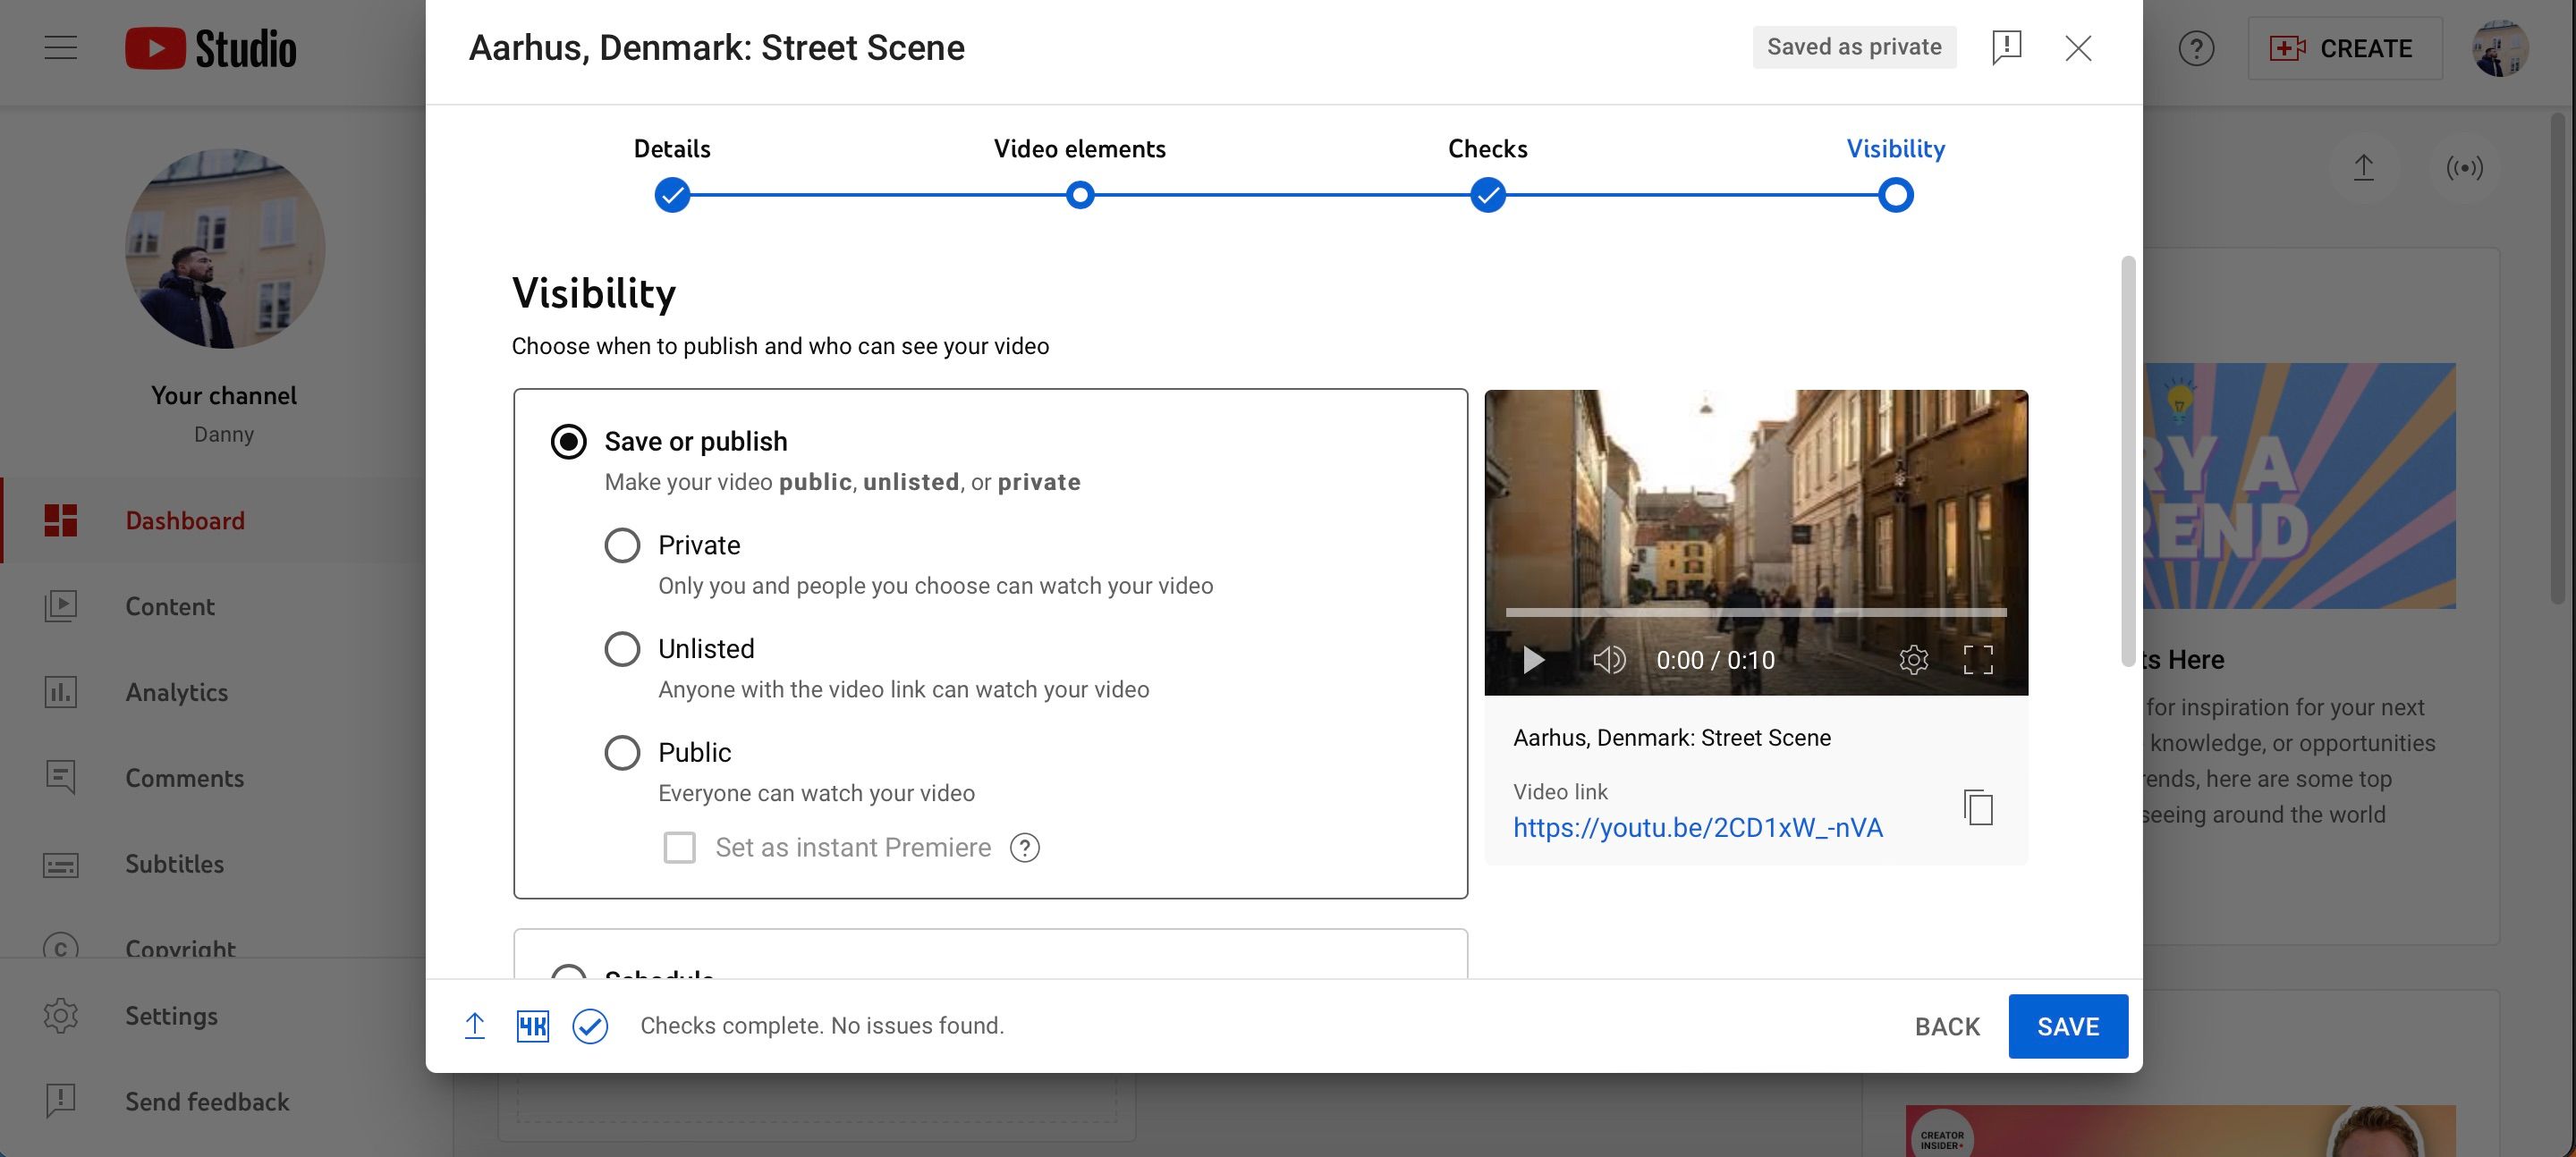Click the dialog's vertical scrollbar
Screen dimensions: 2576x1157
coord(2128,460)
